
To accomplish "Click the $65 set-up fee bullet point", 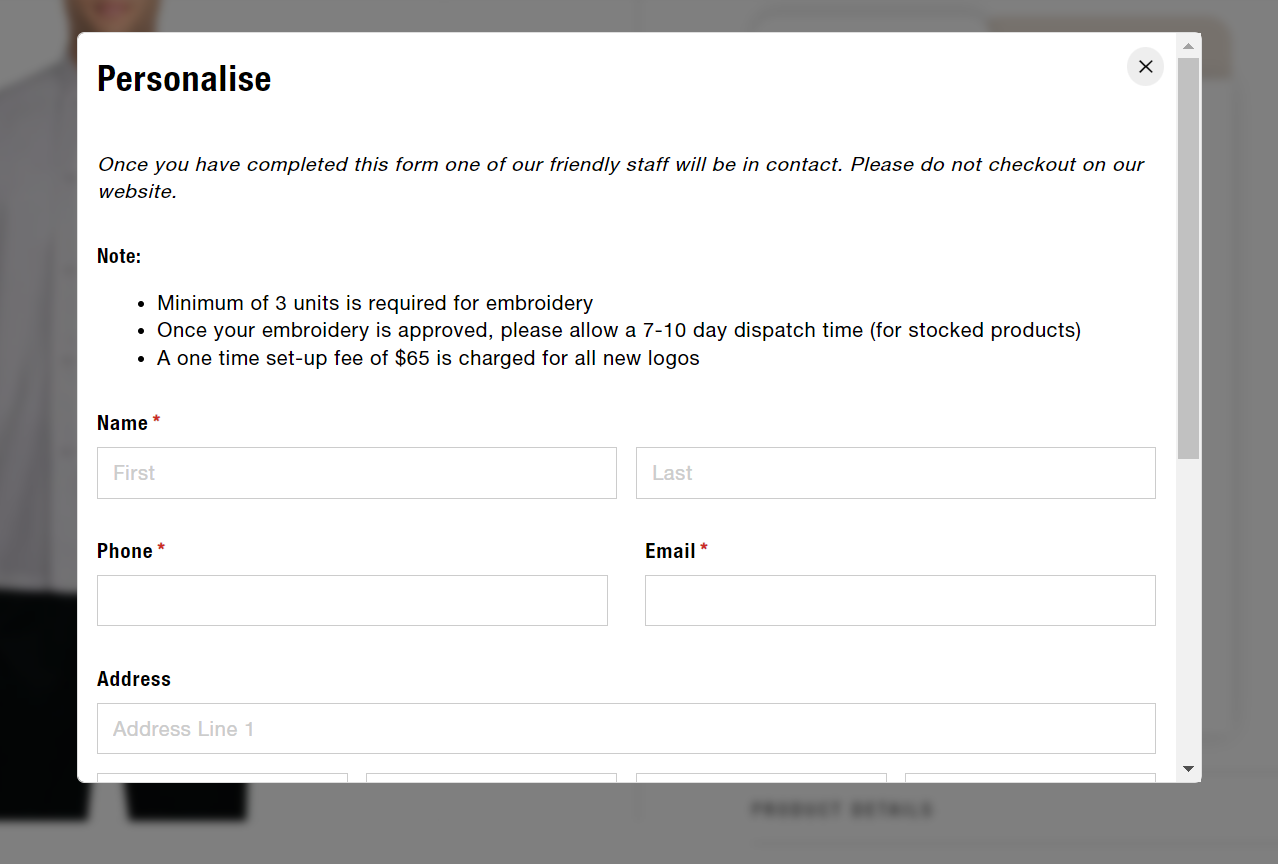I will 428,358.
